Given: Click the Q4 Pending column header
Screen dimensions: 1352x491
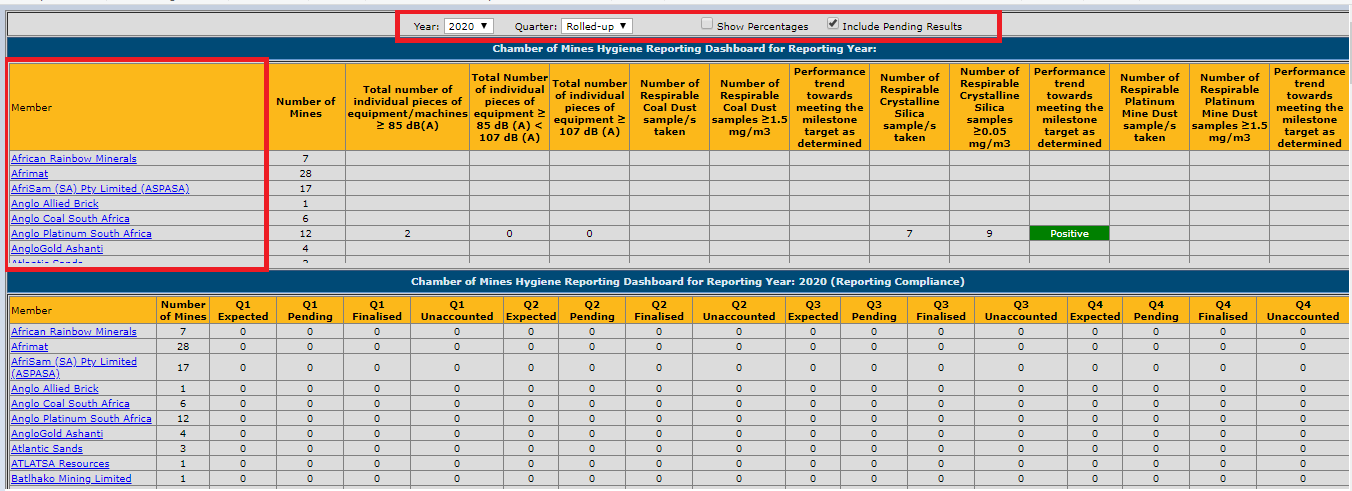Looking at the screenshot, I should (1156, 310).
